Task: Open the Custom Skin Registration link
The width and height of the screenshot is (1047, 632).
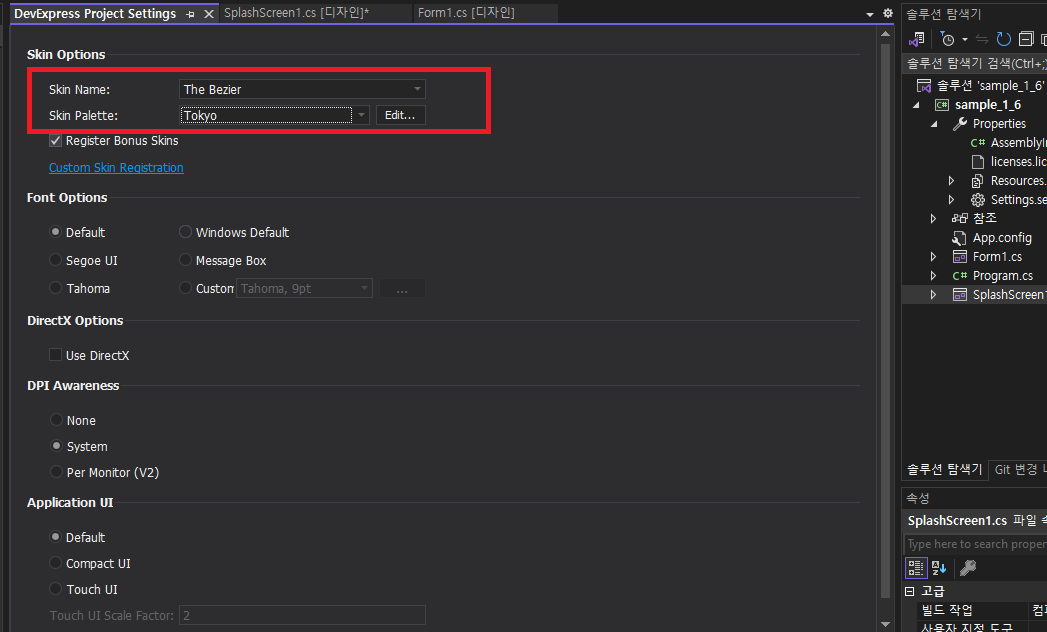Action: [x=116, y=168]
